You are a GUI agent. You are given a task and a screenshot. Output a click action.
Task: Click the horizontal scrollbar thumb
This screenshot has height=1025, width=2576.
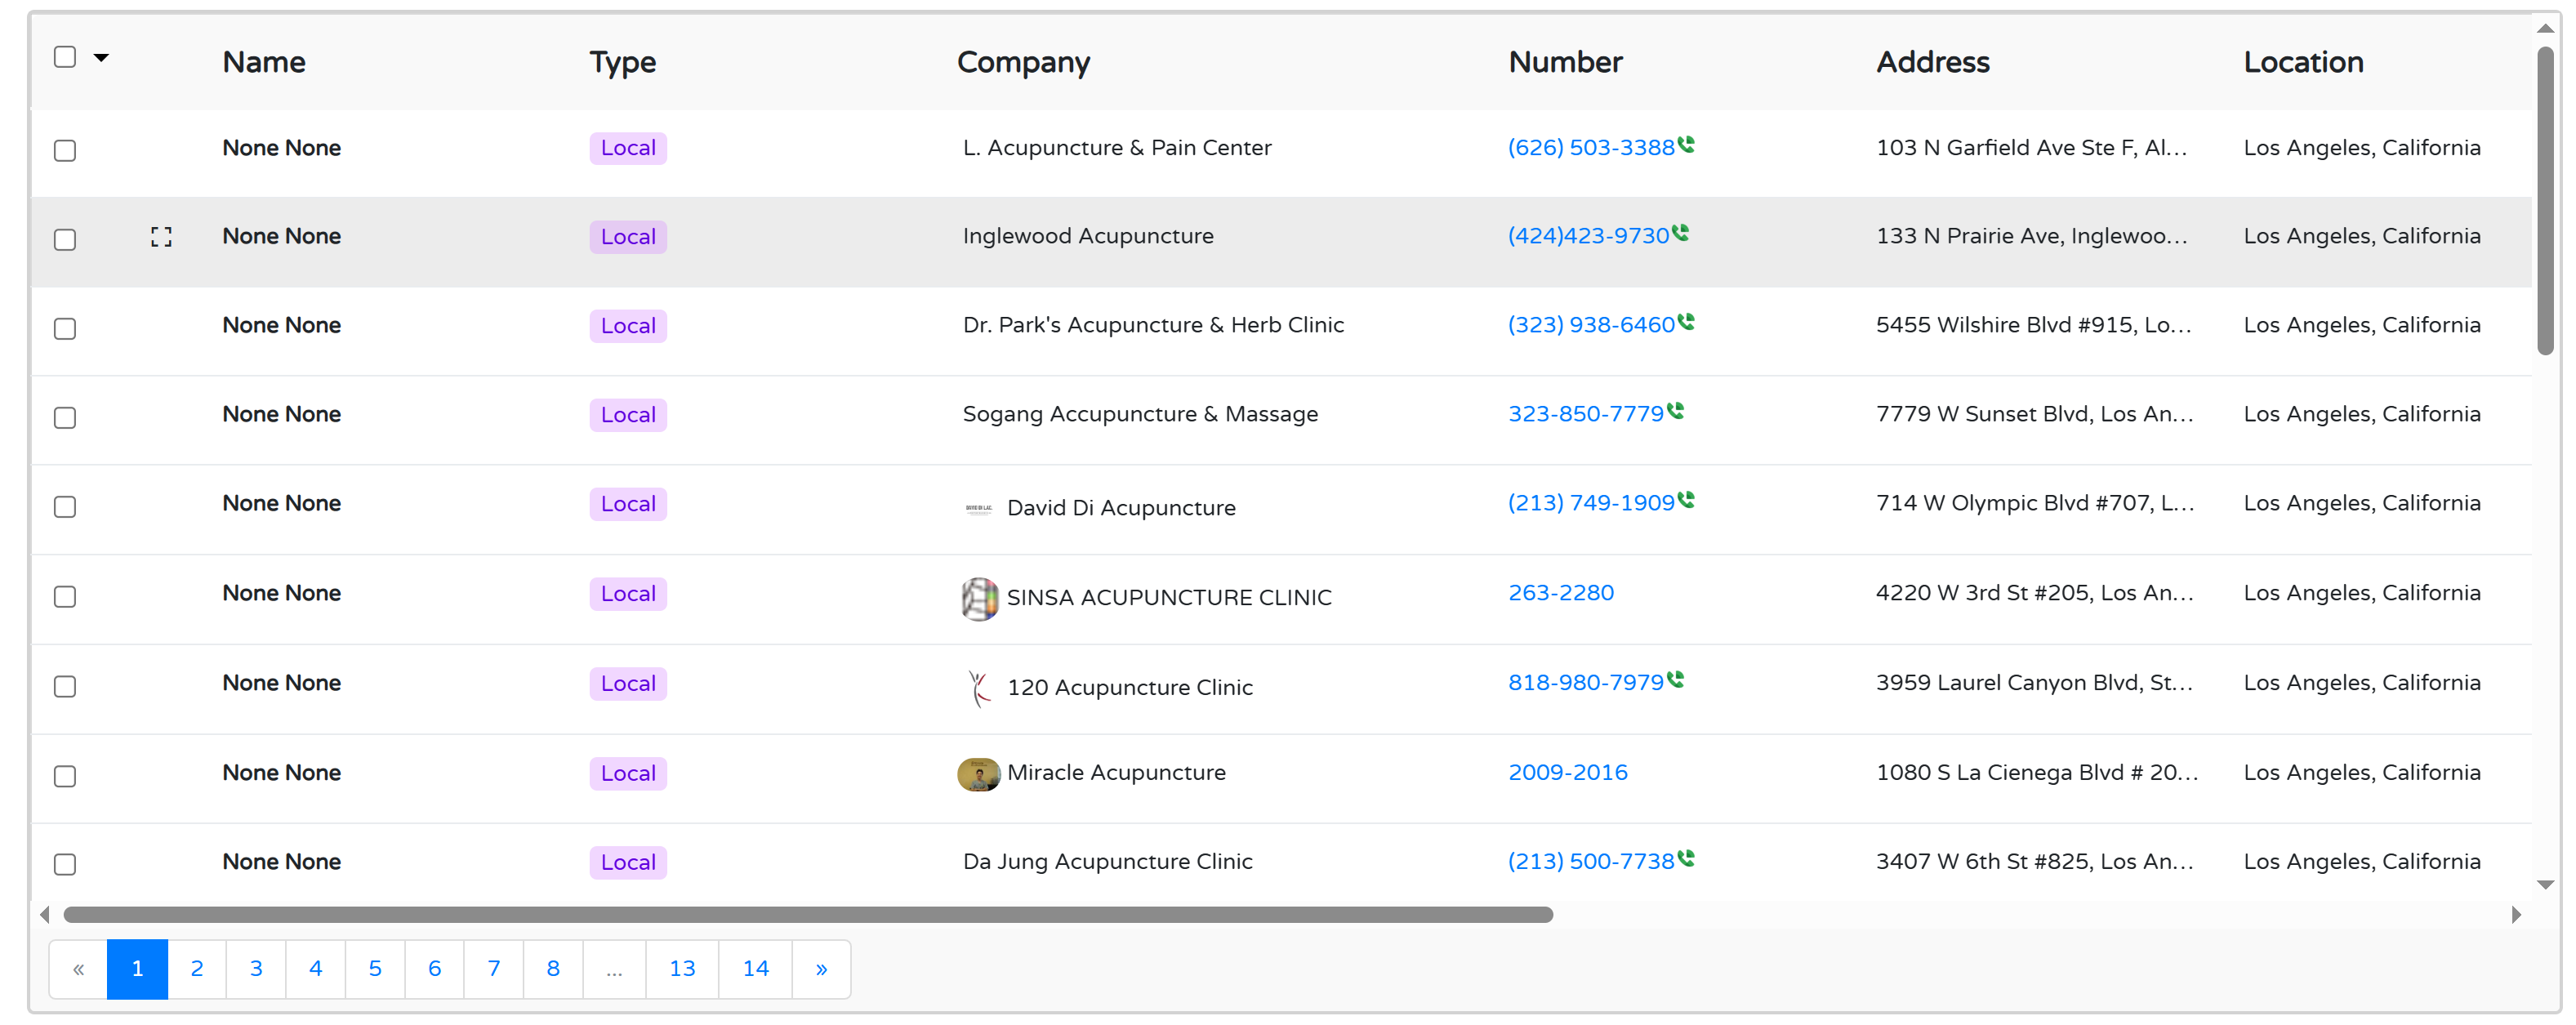[x=807, y=914]
